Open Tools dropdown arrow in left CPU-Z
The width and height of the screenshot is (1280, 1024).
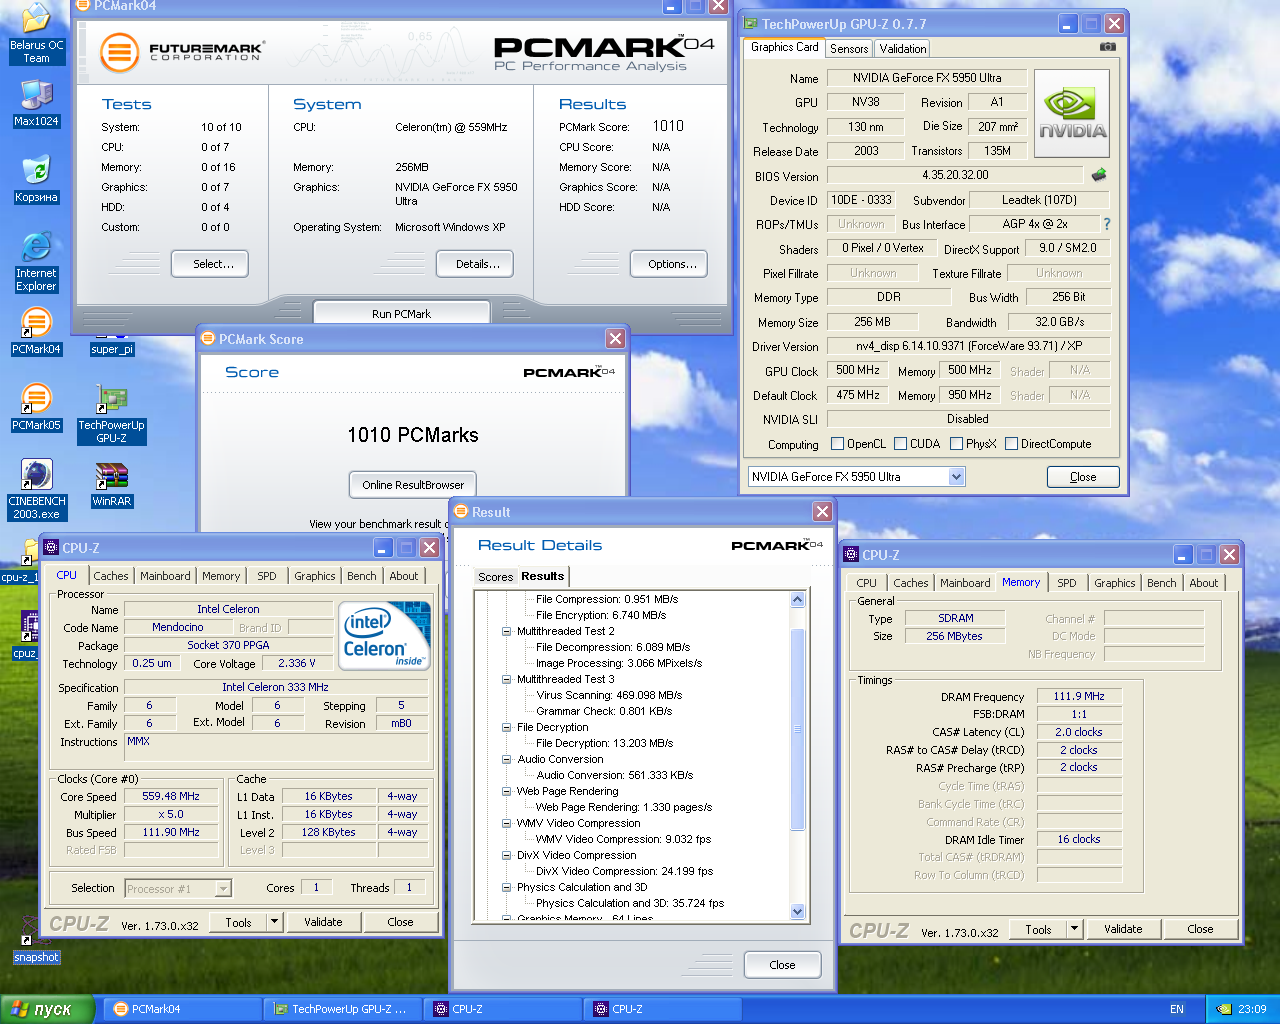pyautogui.click(x=275, y=922)
